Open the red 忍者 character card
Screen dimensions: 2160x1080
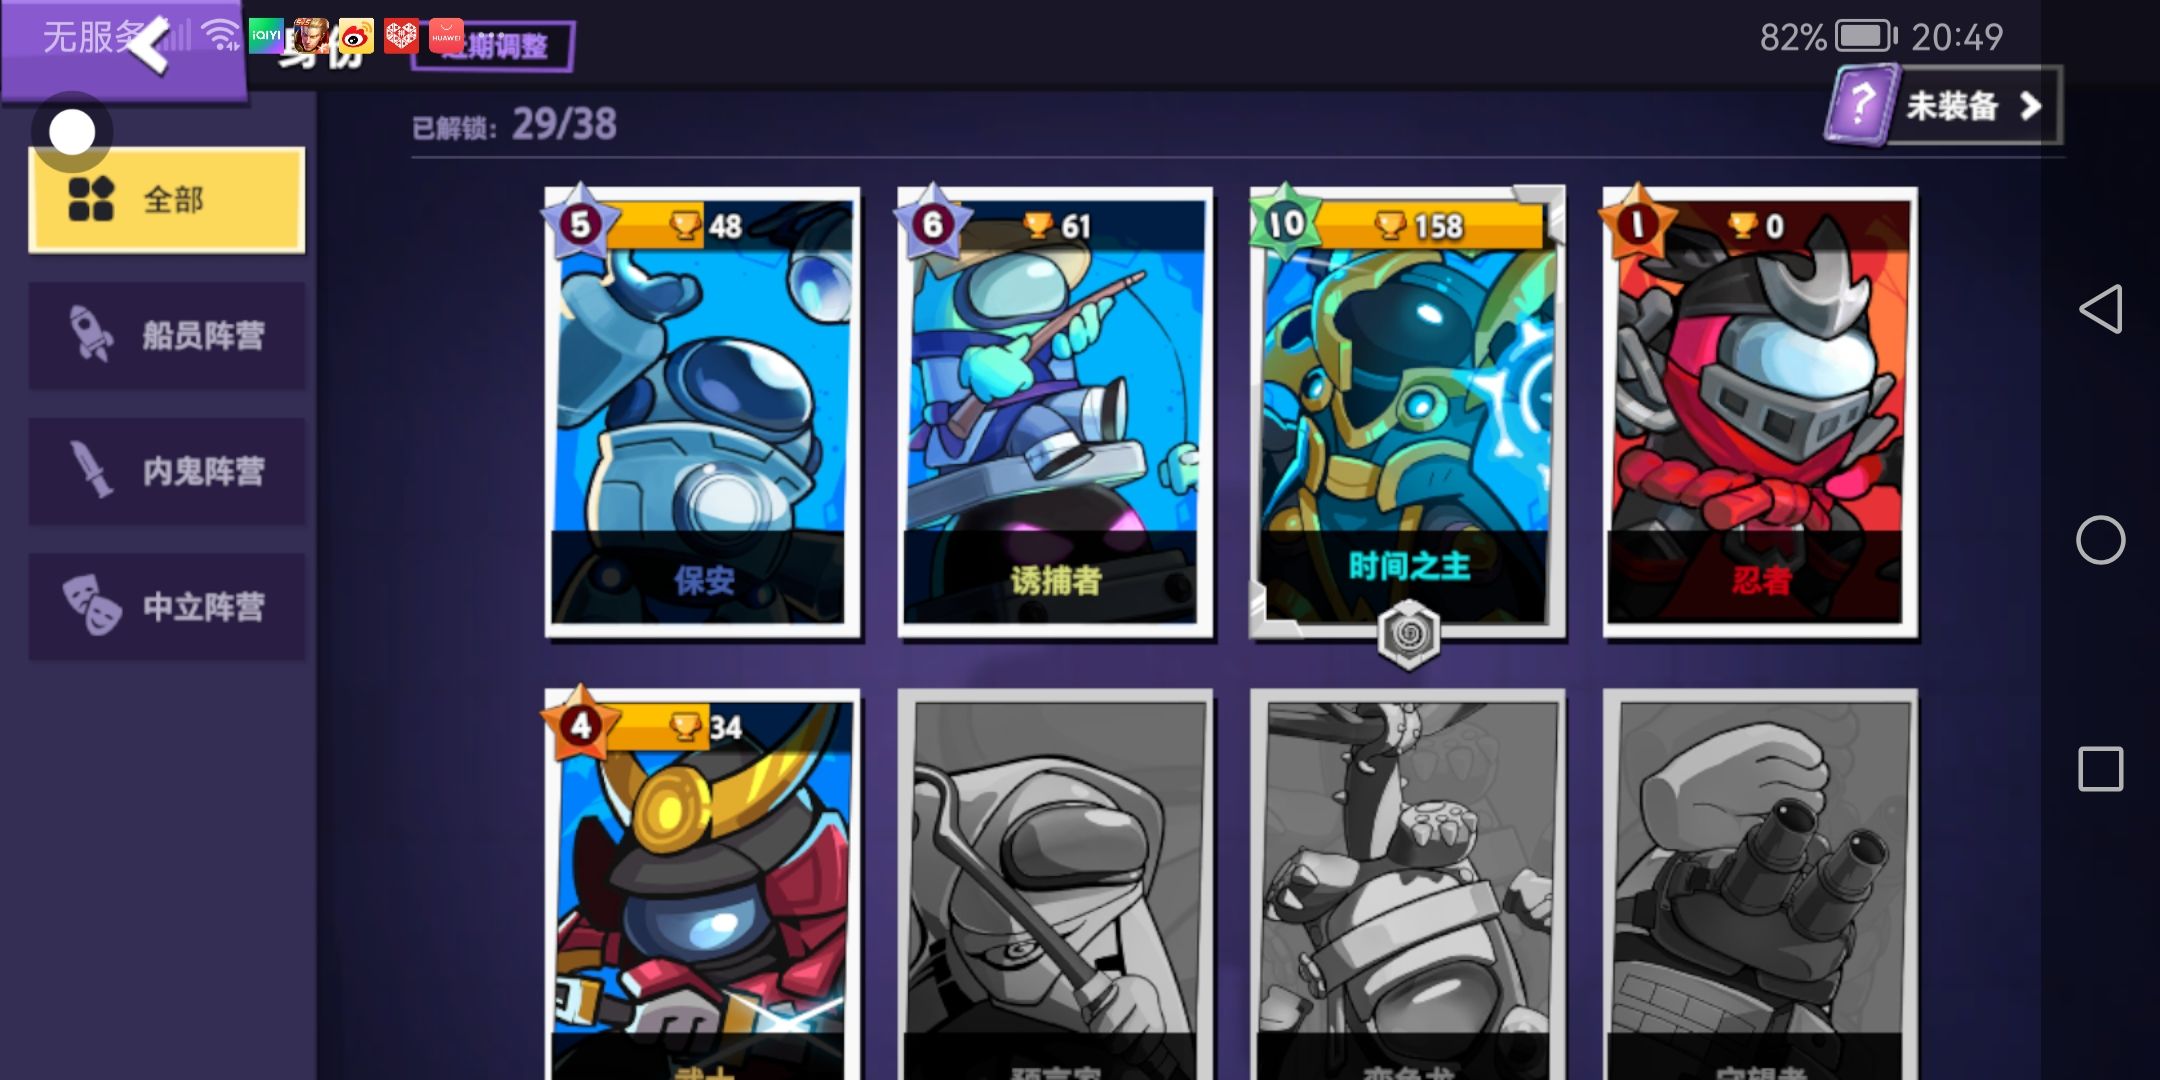1760,412
